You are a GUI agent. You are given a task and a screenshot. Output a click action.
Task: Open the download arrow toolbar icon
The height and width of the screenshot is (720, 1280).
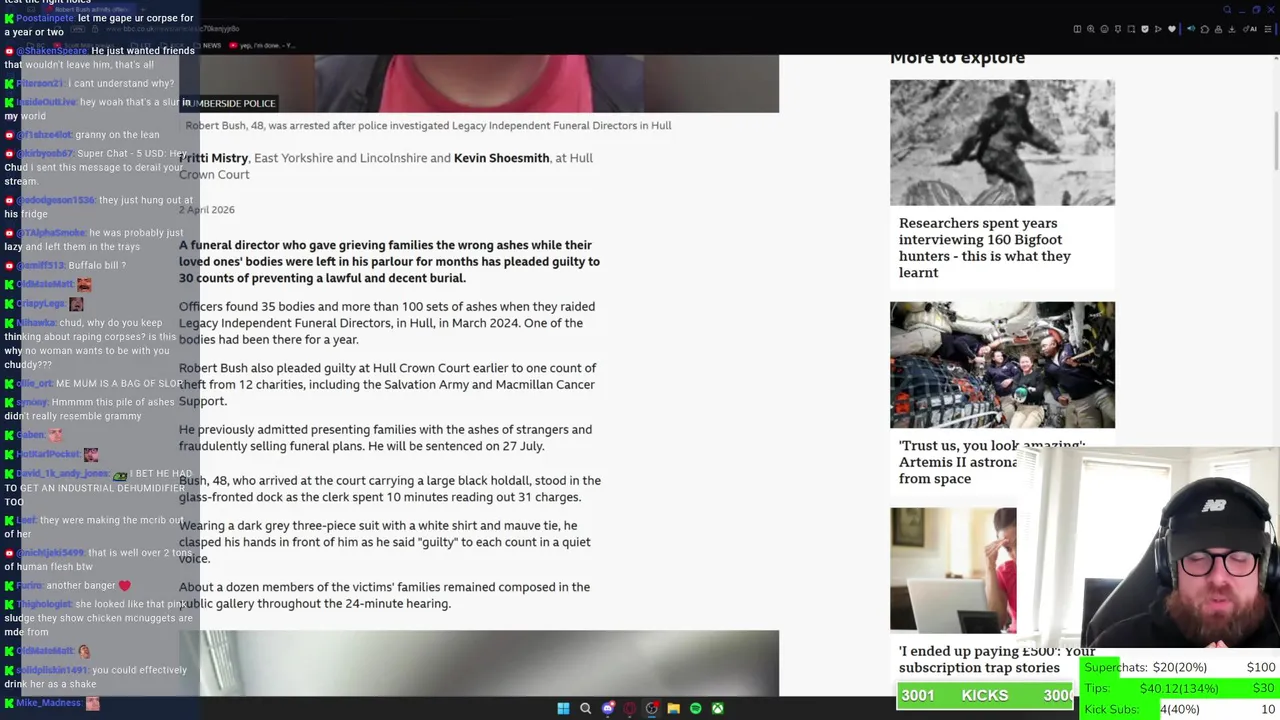click(x=1232, y=29)
